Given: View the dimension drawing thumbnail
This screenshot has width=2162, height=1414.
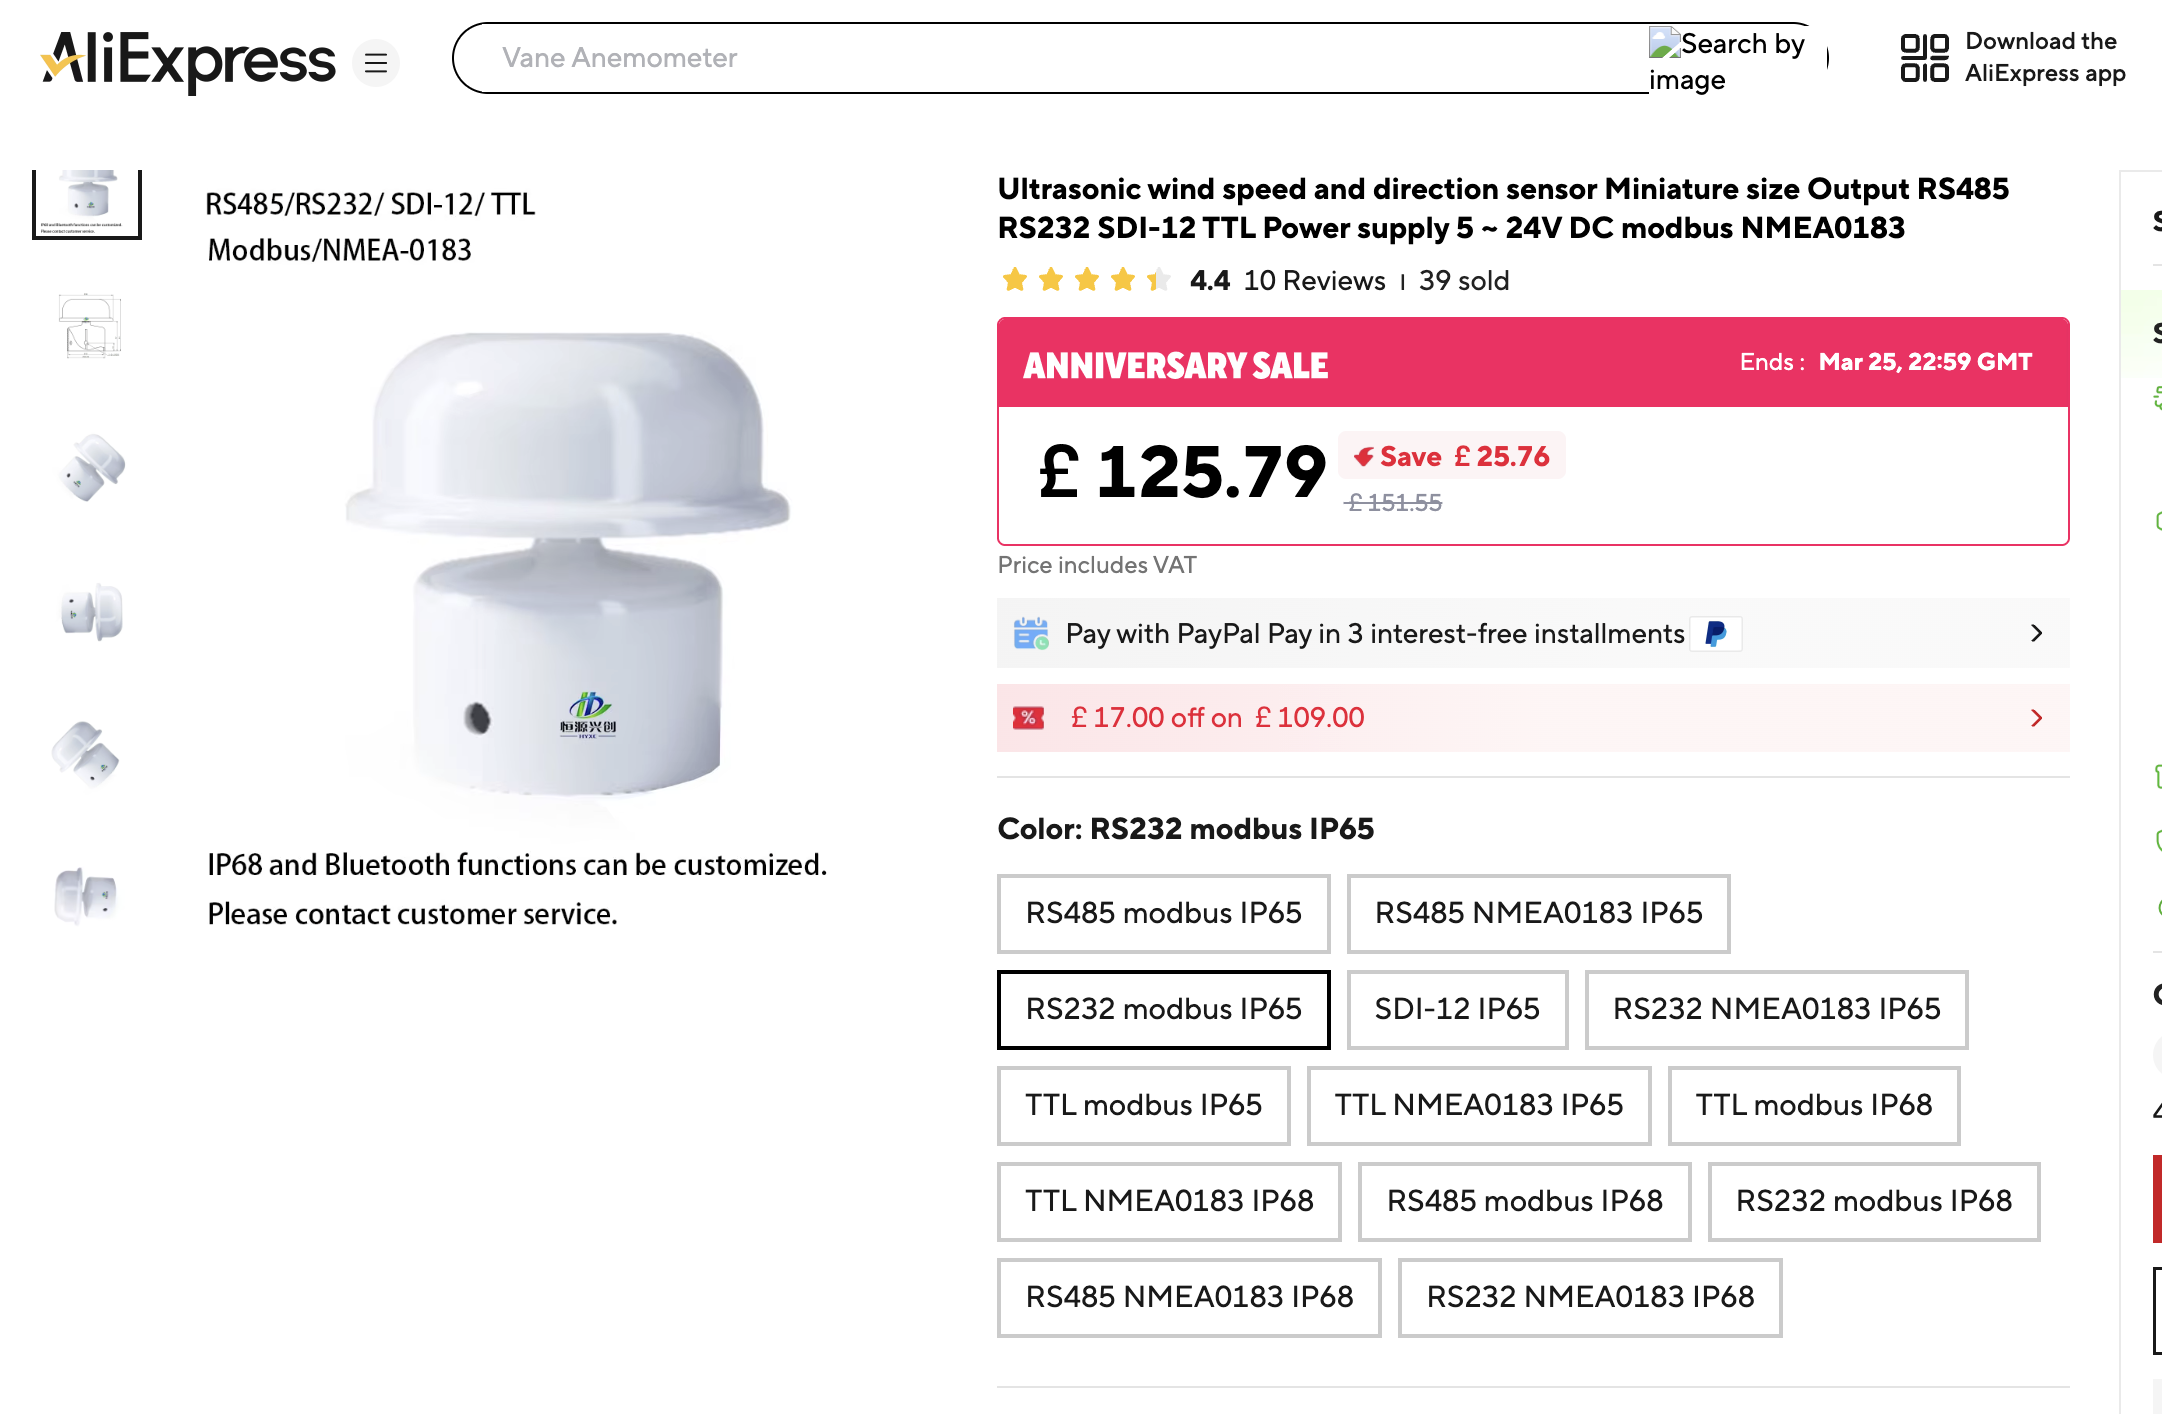Looking at the screenshot, I should [x=89, y=326].
